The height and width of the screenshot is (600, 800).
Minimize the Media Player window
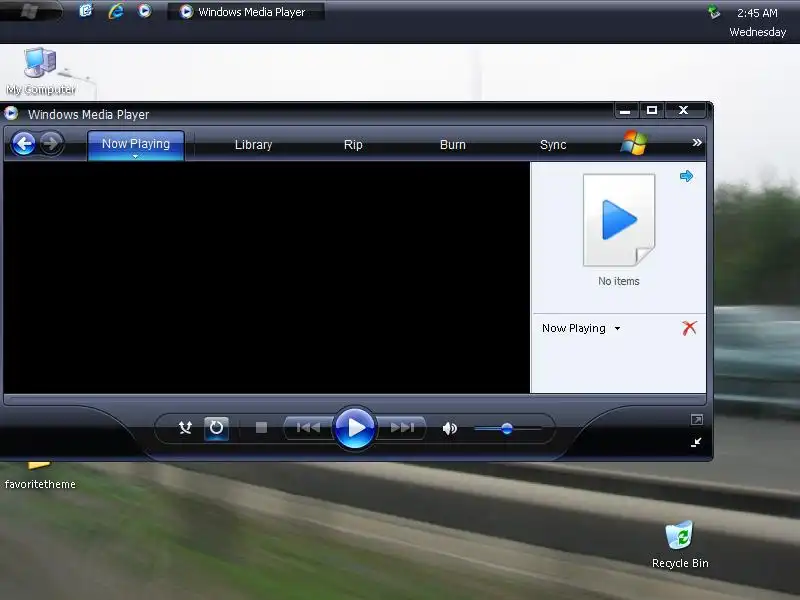(626, 110)
